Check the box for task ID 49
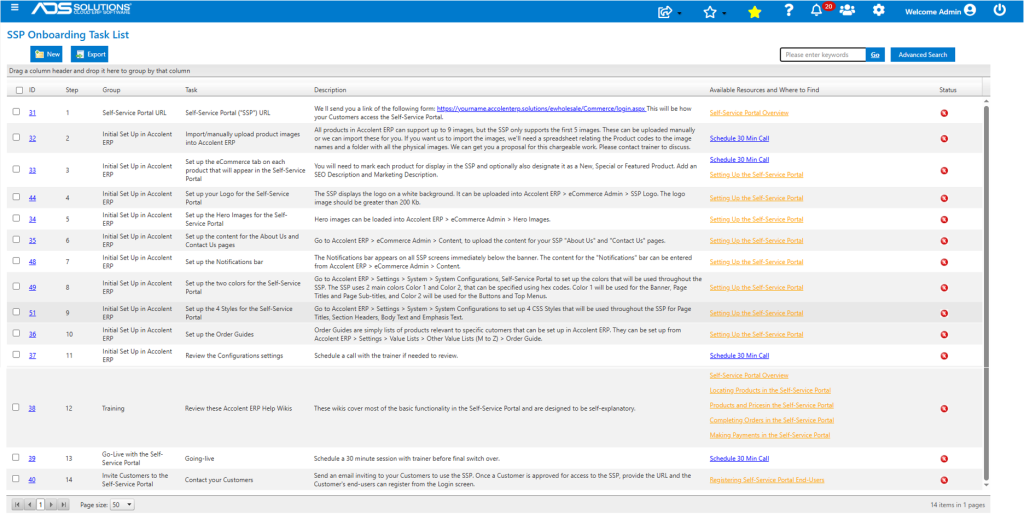Viewport: 1024px width, 515px height. coord(16,286)
